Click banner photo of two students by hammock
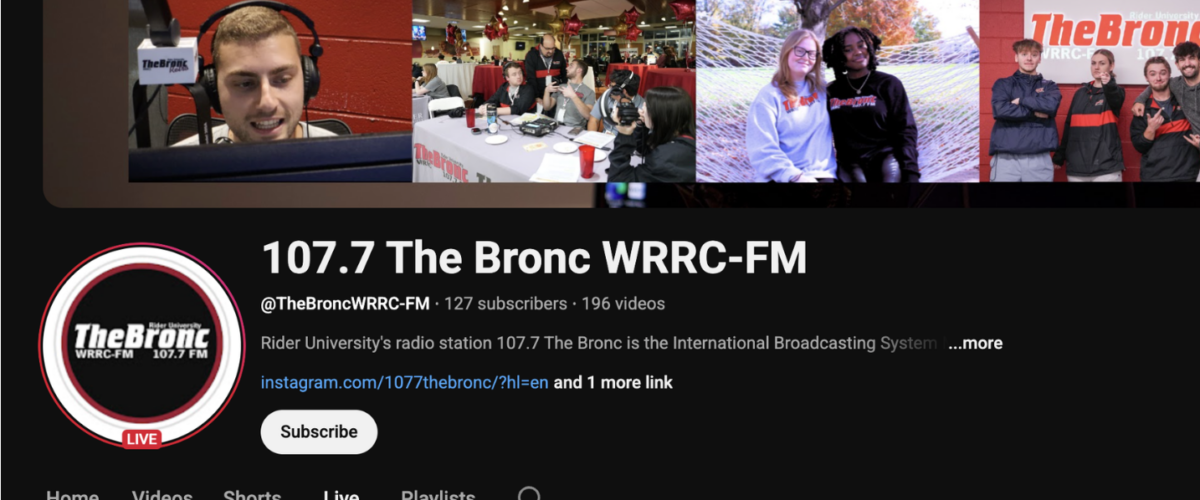 coord(837,91)
